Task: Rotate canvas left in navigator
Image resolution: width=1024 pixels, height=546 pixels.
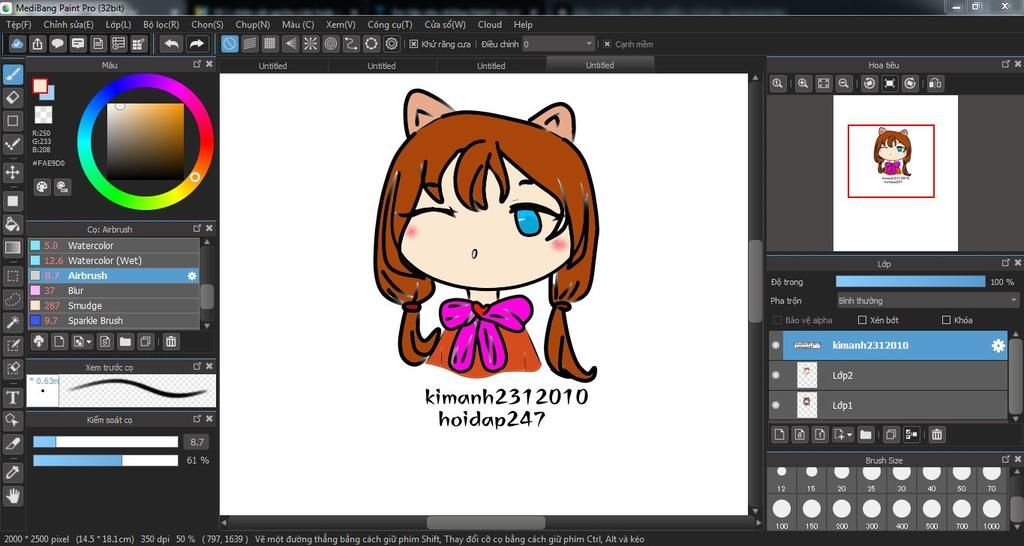Action: (x=869, y=84)
